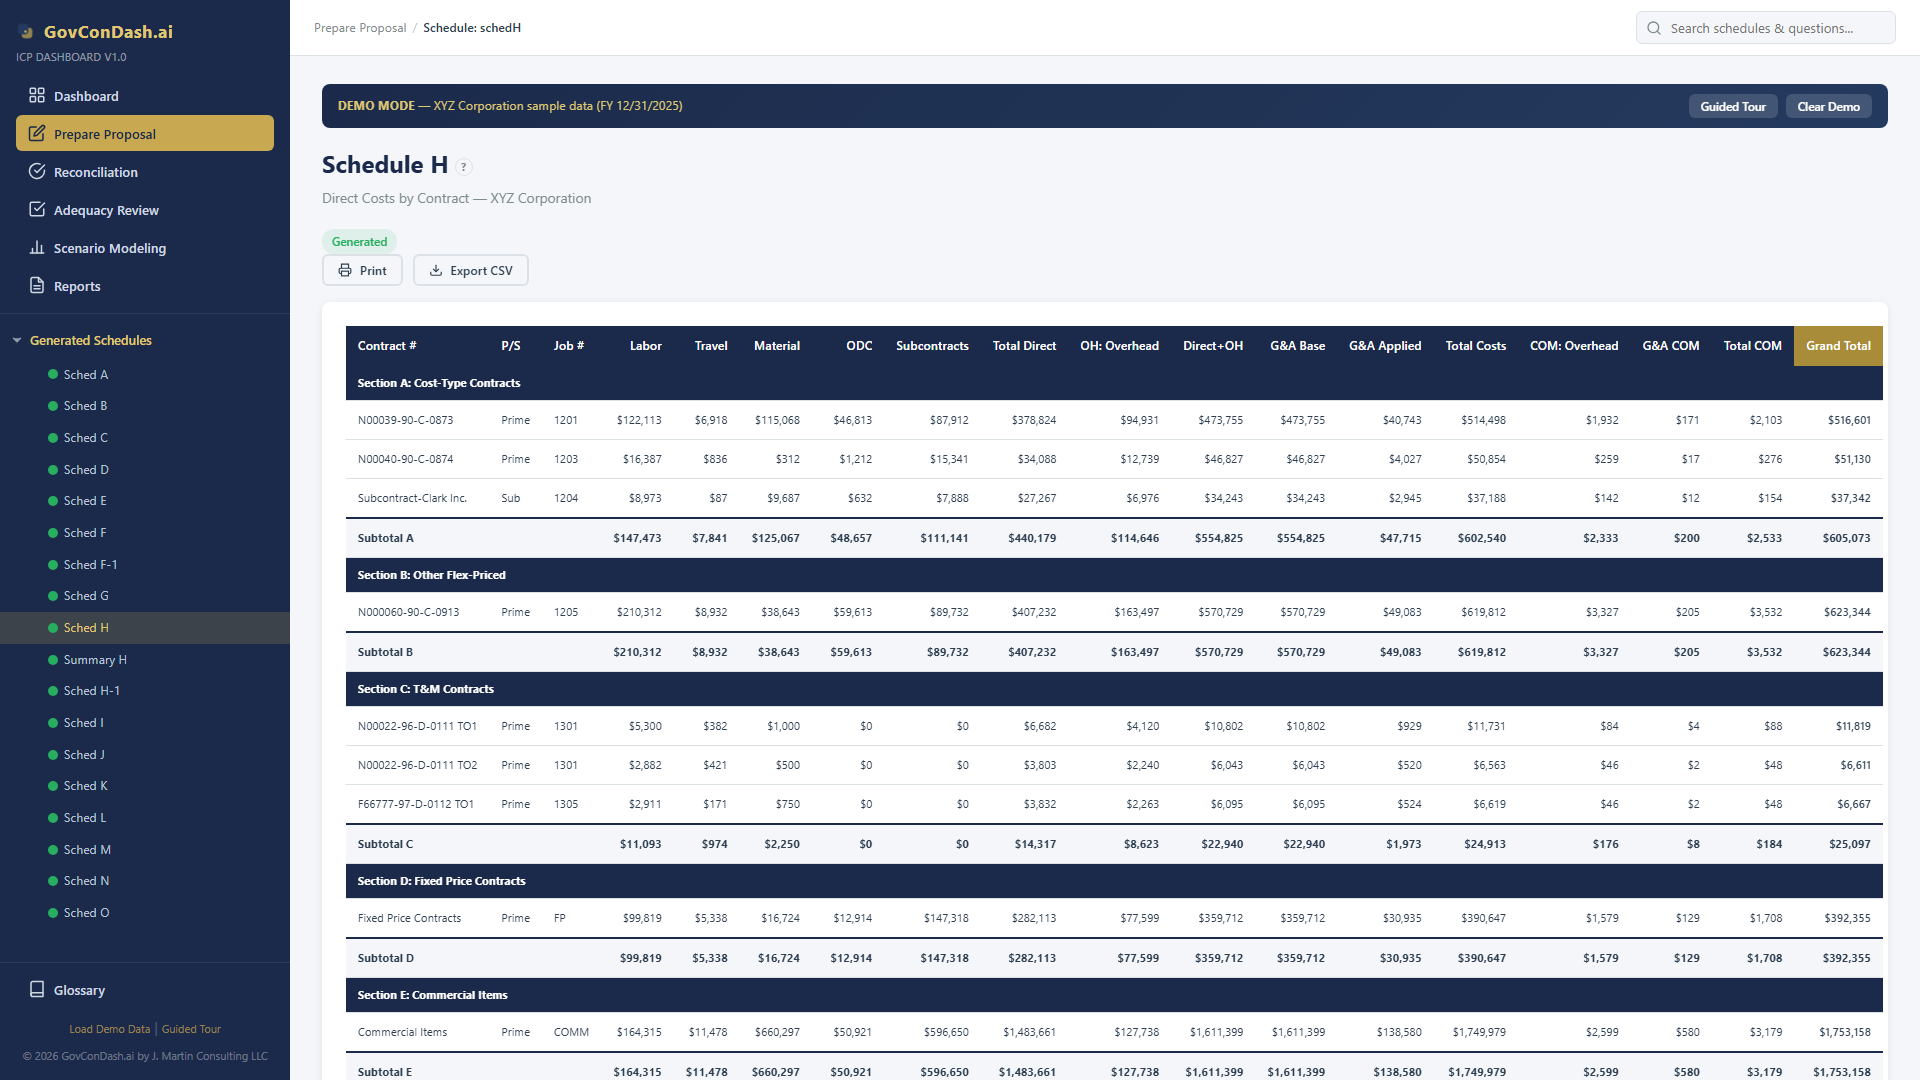
Task: Click the help icon beside Schedule H
Action: [464, 167]
